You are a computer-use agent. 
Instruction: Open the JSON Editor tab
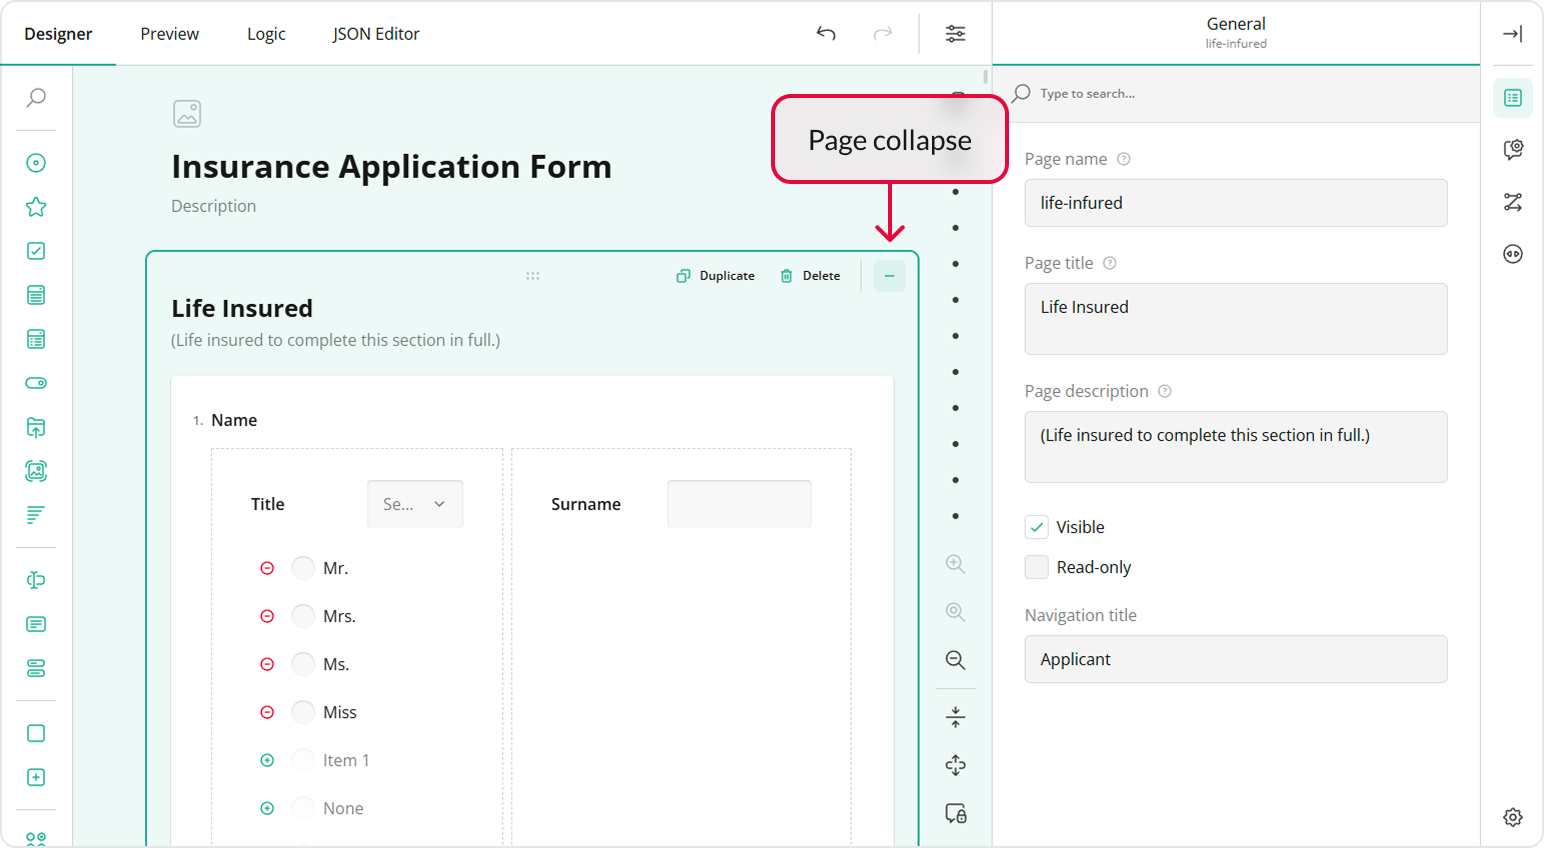375,34
